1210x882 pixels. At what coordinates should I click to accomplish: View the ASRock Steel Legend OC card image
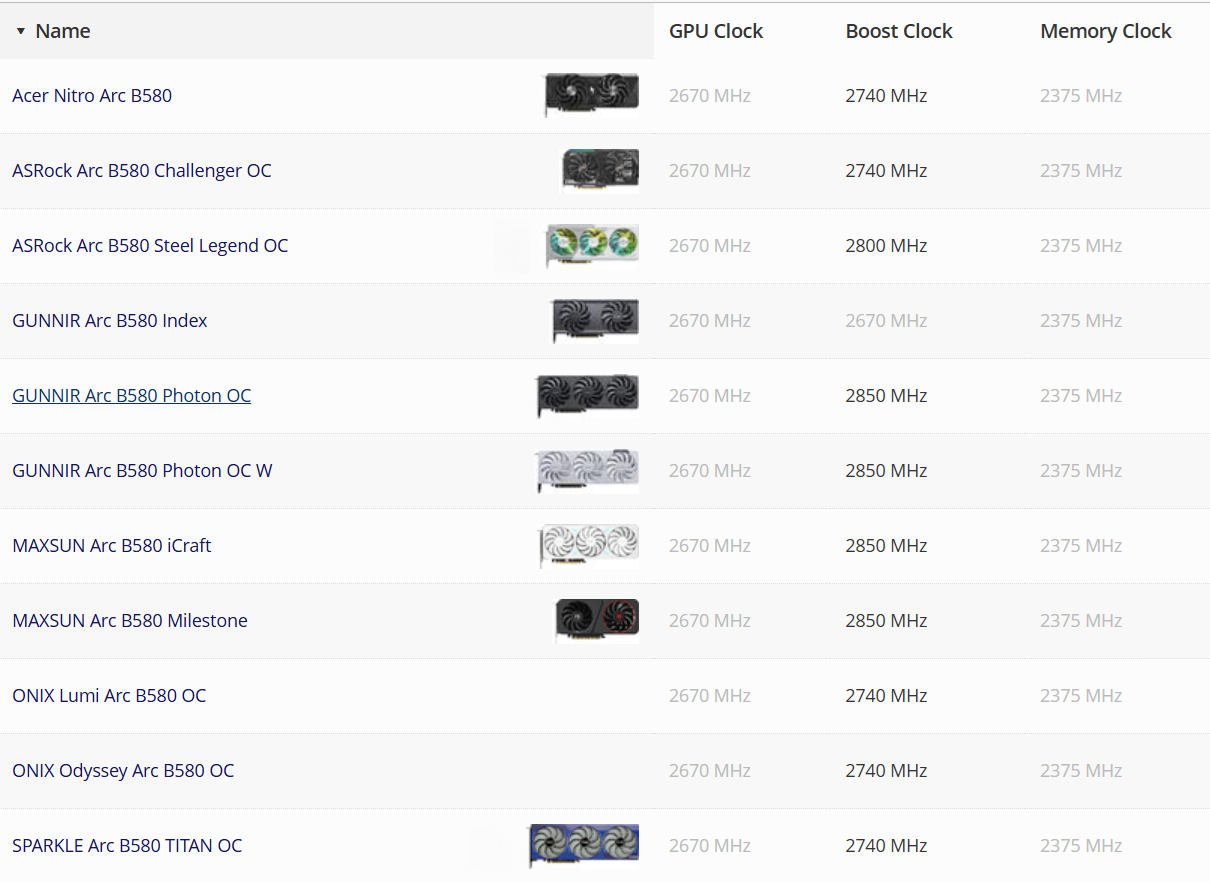click(592, 246)
